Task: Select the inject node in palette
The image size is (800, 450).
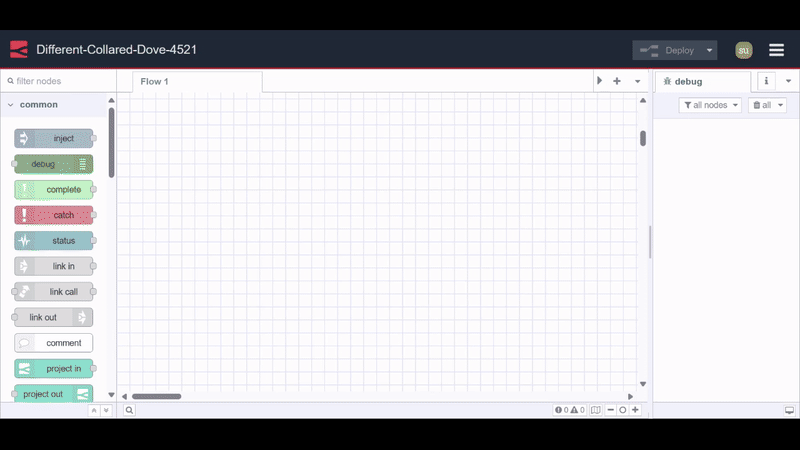Action: pos(54,138)
